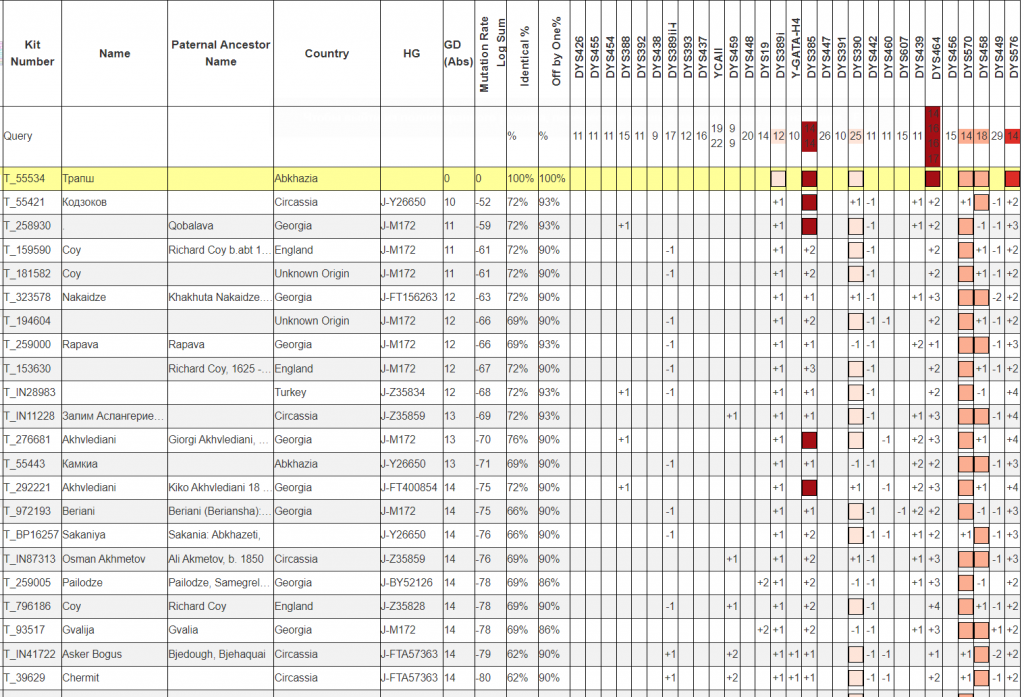Click dark red DYS385 cell in Трапш row
Viewport: 1024px width, 697px height.
pos(810,179)
